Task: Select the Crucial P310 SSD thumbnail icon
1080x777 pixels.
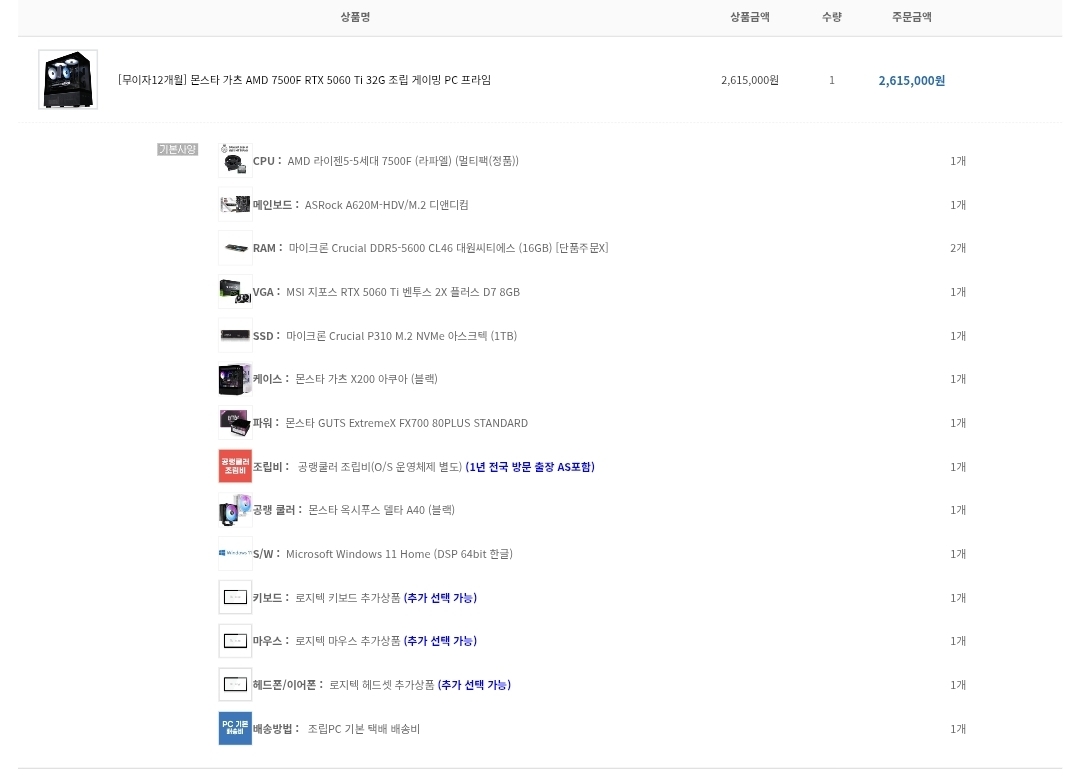Action: click(235, 335)
